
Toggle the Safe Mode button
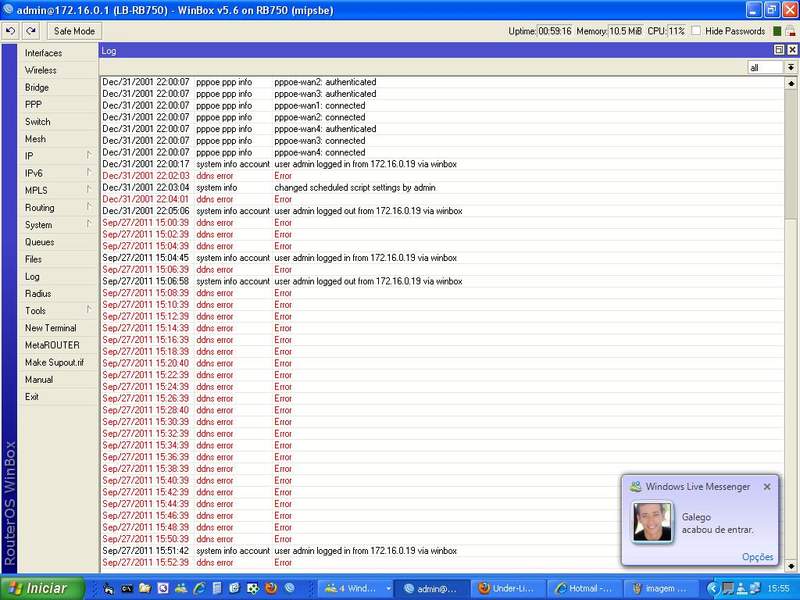point(74,31)
